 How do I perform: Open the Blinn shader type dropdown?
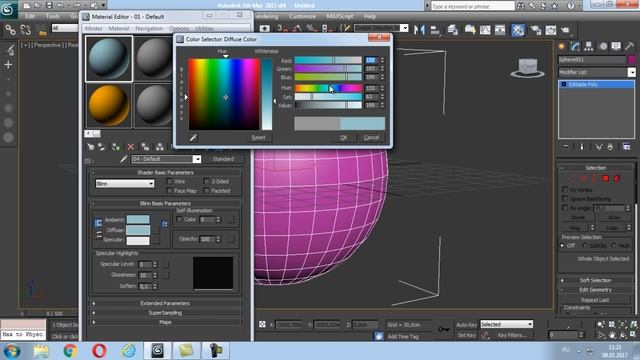(x=125, y=184)
